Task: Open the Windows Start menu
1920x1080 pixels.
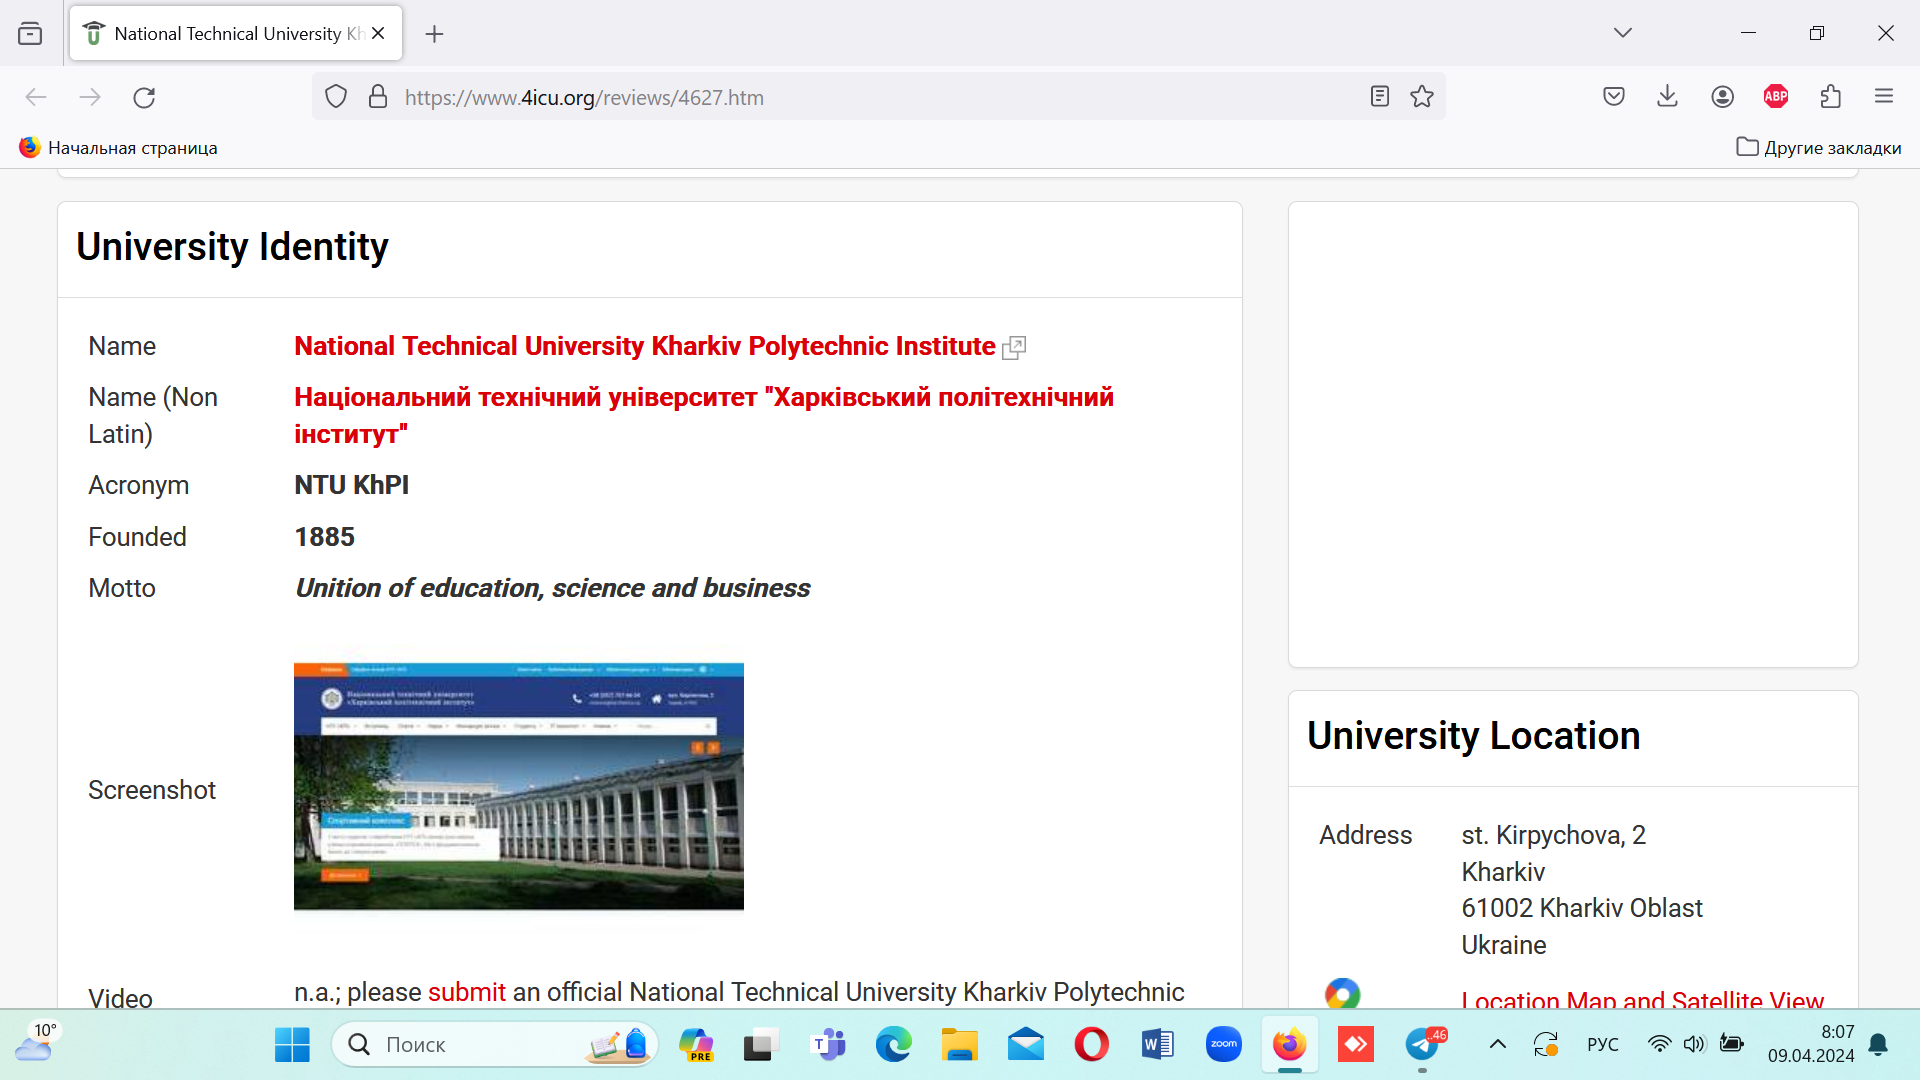Action: coord(292,1045)
